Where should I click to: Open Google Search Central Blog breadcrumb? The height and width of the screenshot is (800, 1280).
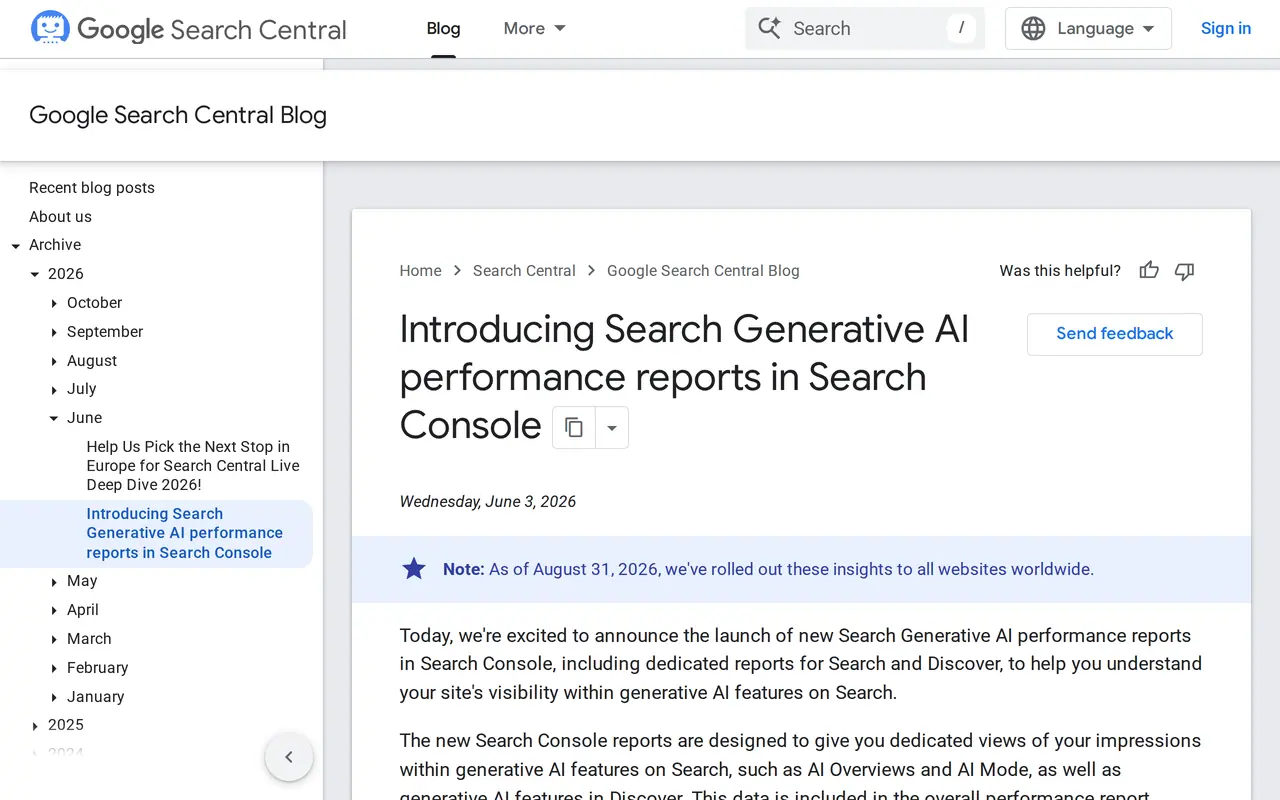pos(703,271)
